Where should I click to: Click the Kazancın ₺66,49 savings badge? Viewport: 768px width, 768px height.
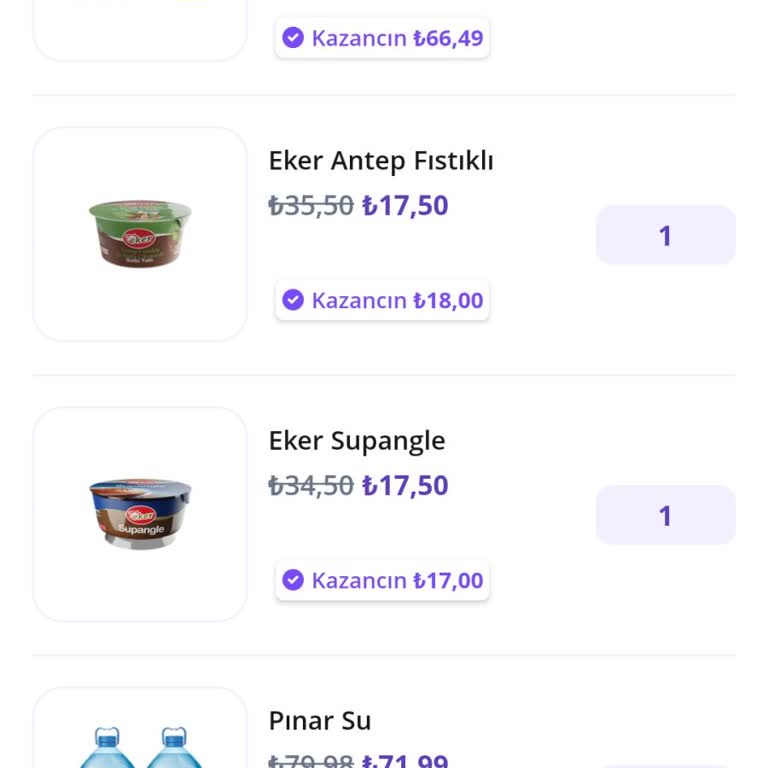(x=382, y=38)
